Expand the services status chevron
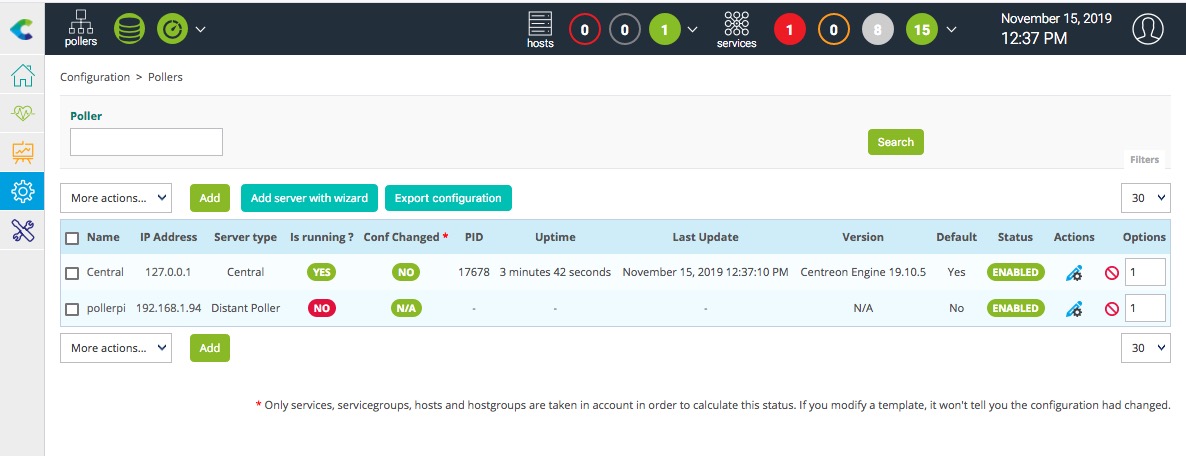The height and width of the screenshot is (456, 1186). click(951, 29)
